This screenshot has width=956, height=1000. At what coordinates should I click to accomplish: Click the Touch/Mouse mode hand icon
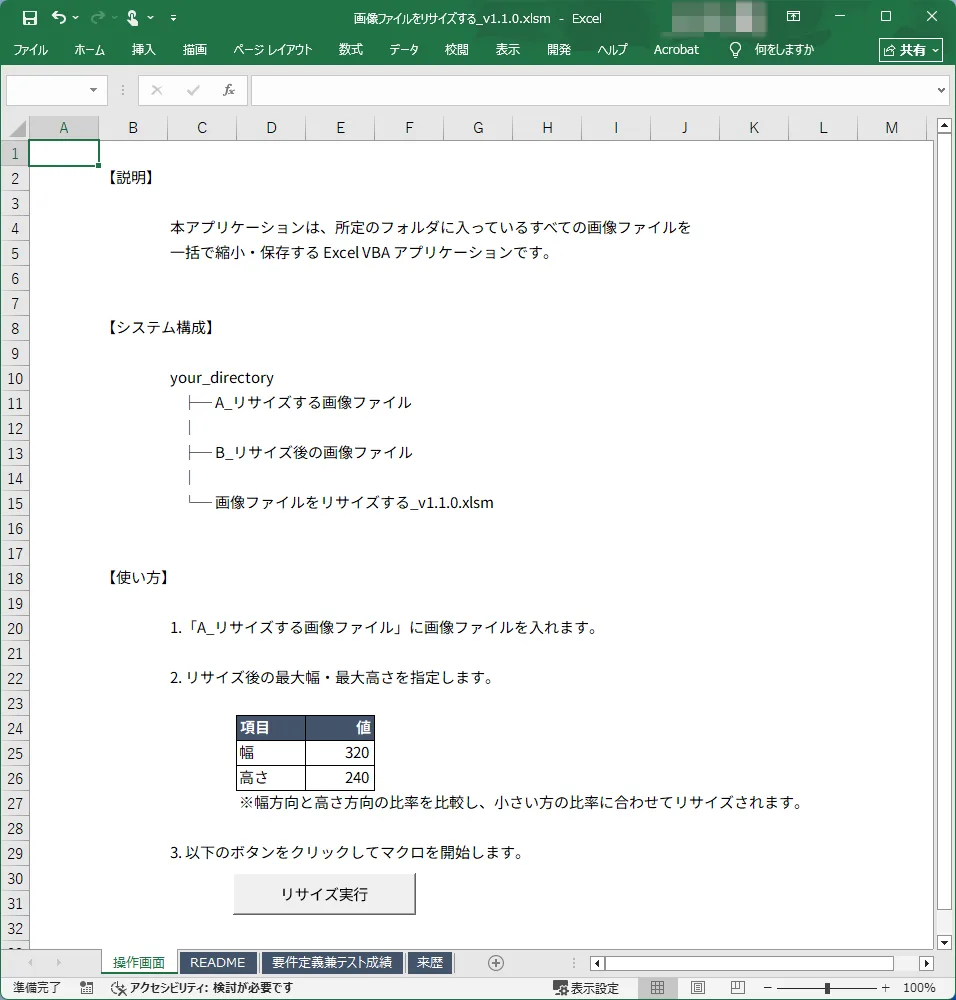(x=132, y=17)
